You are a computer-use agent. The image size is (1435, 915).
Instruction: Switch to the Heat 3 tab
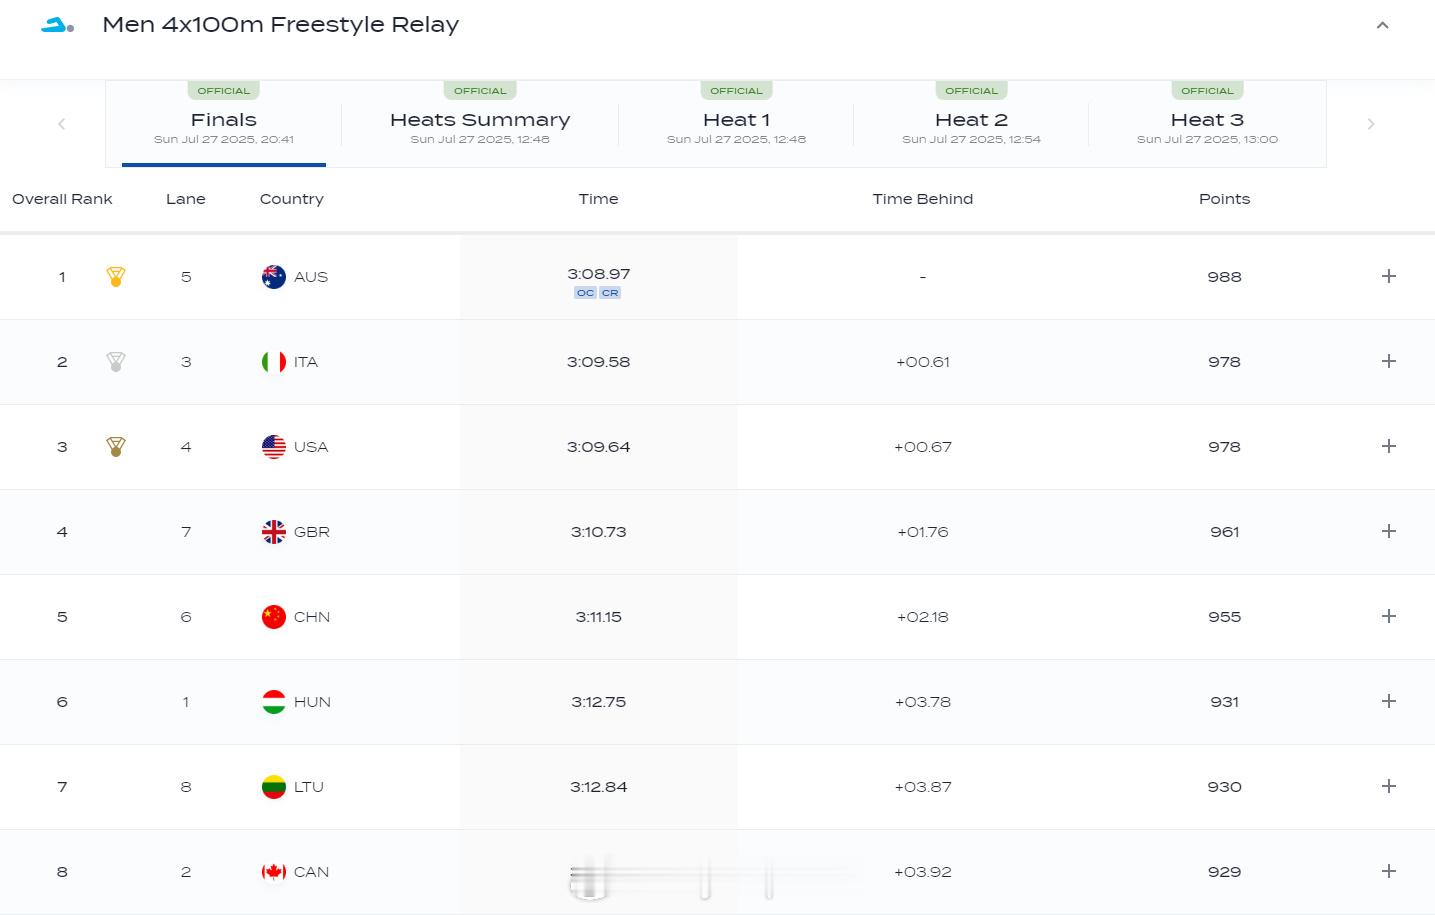1207,124
